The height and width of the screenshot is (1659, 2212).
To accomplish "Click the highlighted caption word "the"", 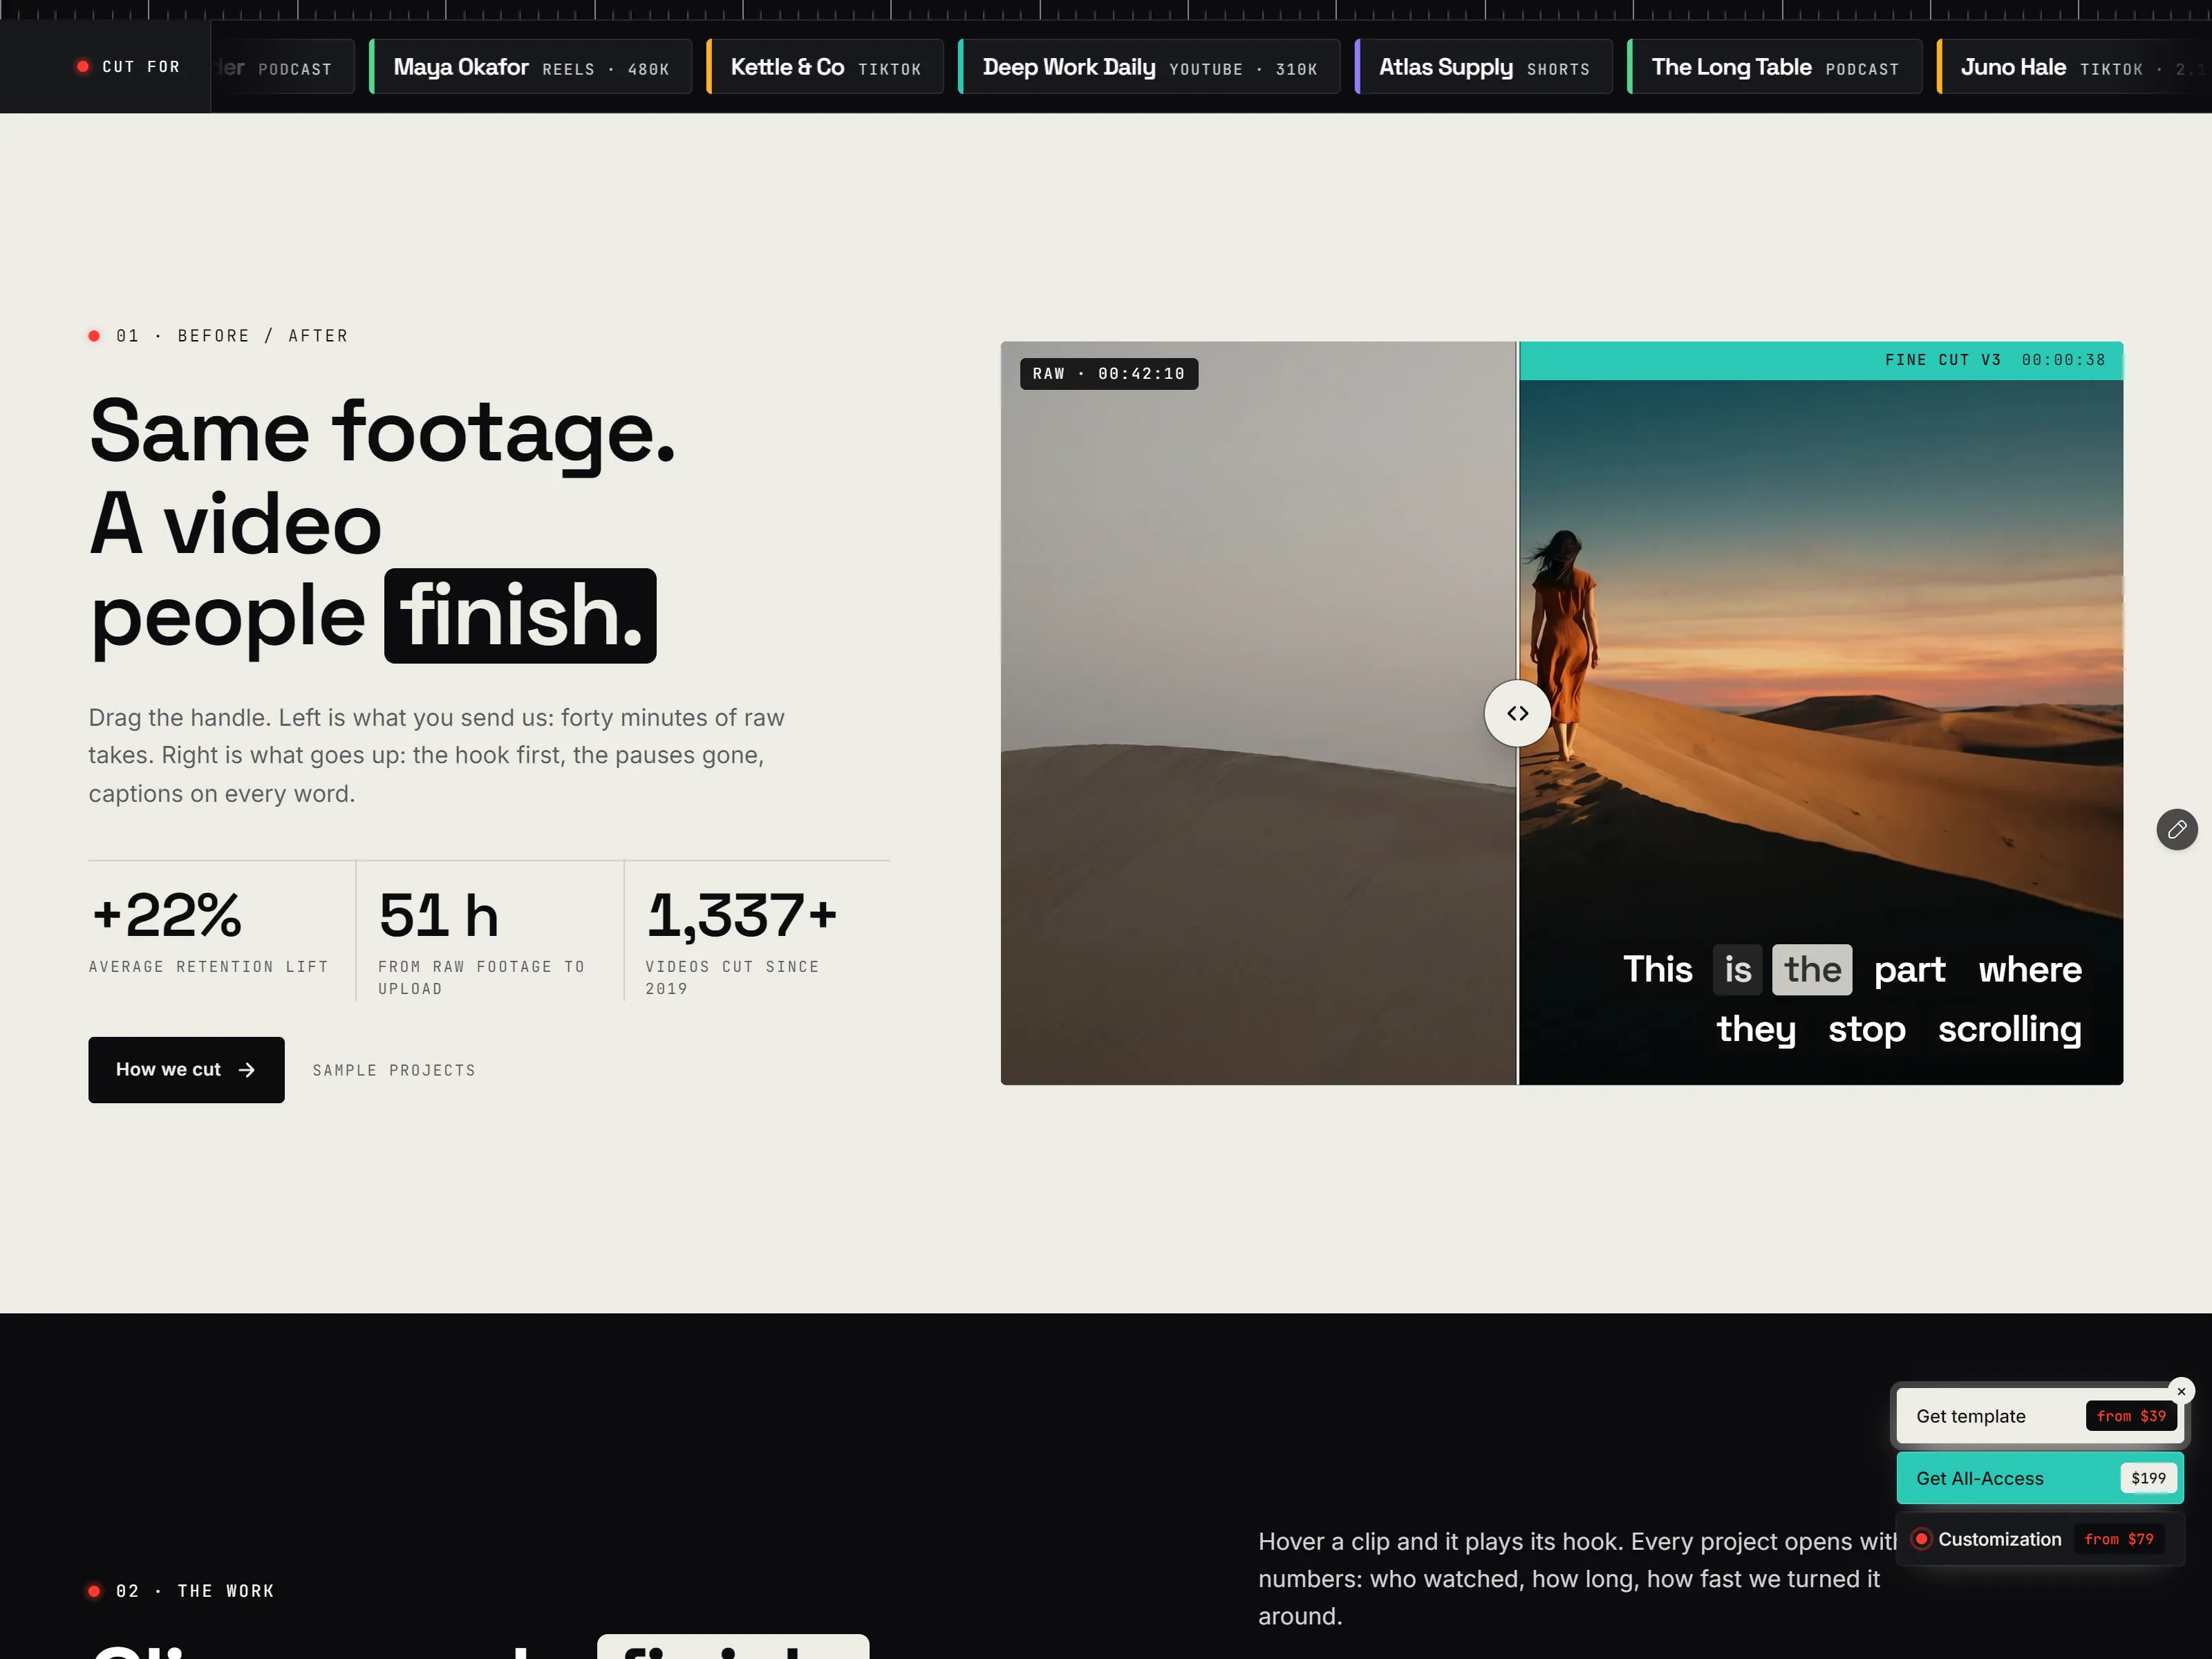I will pyautogui.click(x=1812, y=969).
